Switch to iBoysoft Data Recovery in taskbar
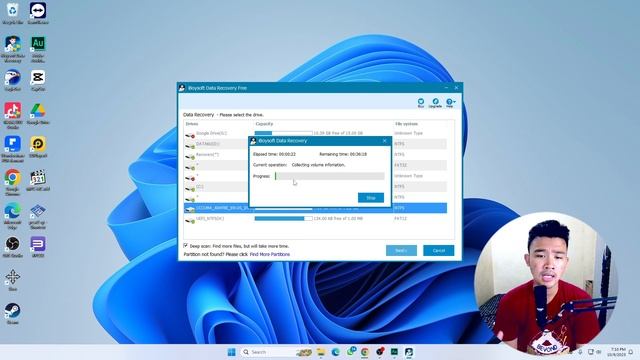Viewport: 640px width, 360px height. [409, 352]
